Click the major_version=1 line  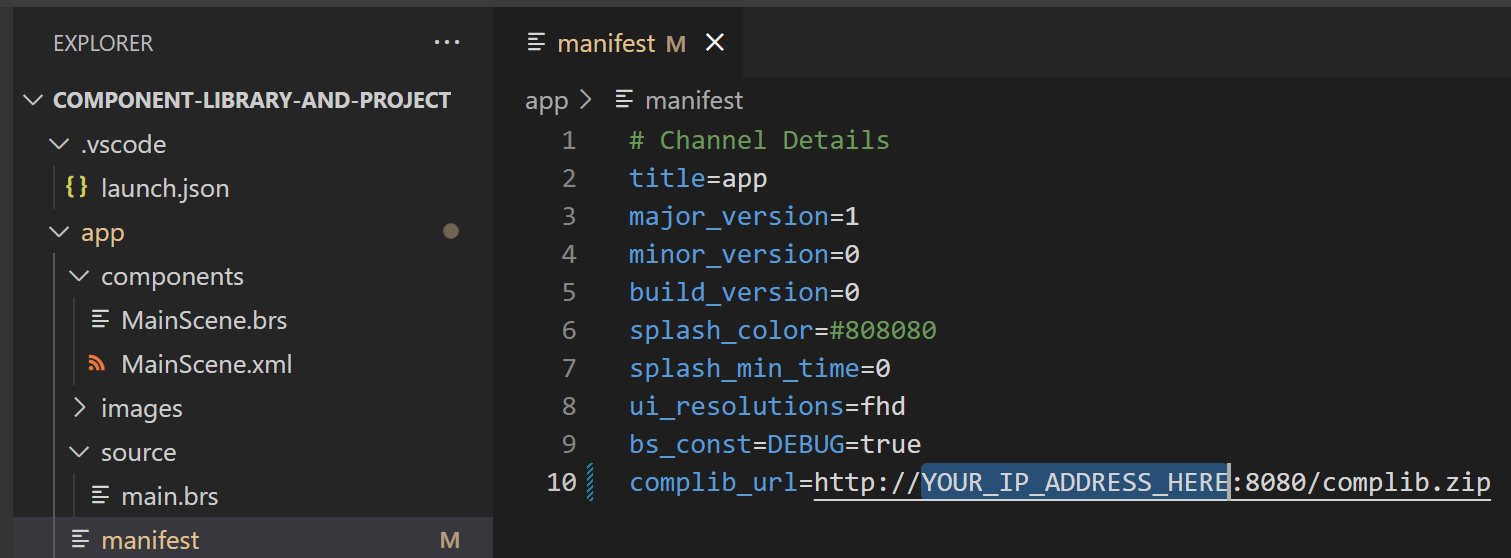[744, 216]
